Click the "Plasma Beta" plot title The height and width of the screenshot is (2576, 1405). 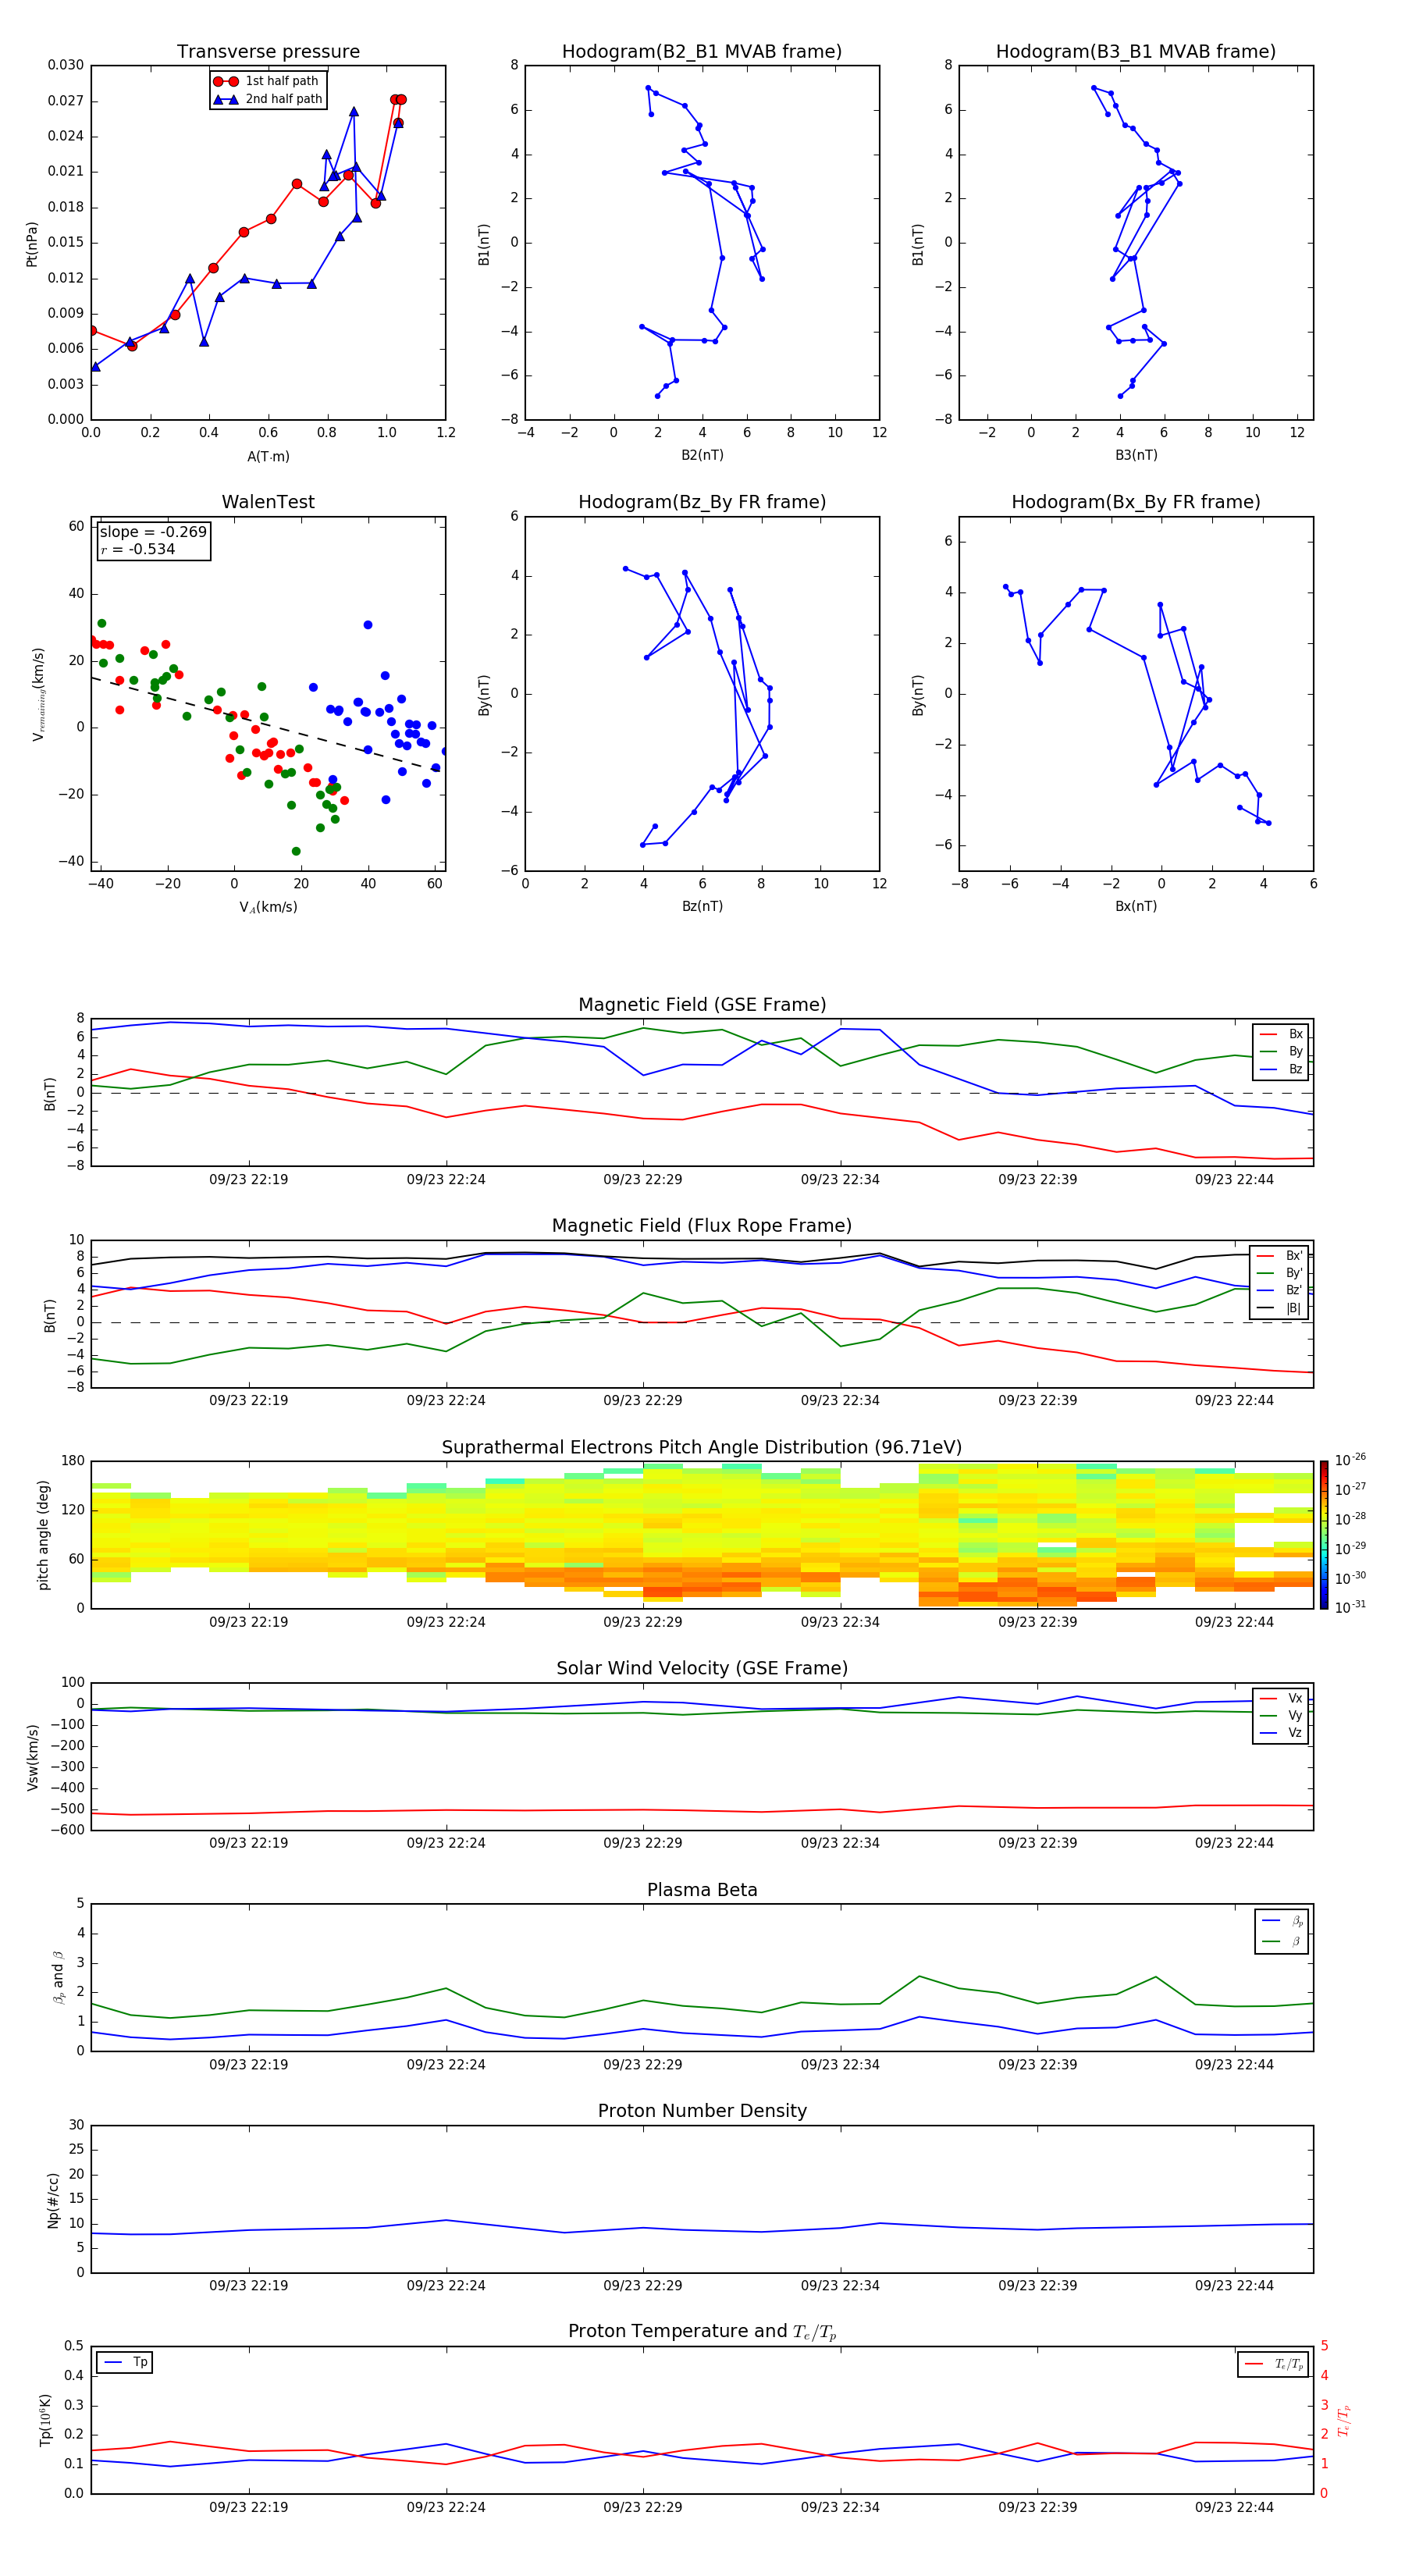702,1891
